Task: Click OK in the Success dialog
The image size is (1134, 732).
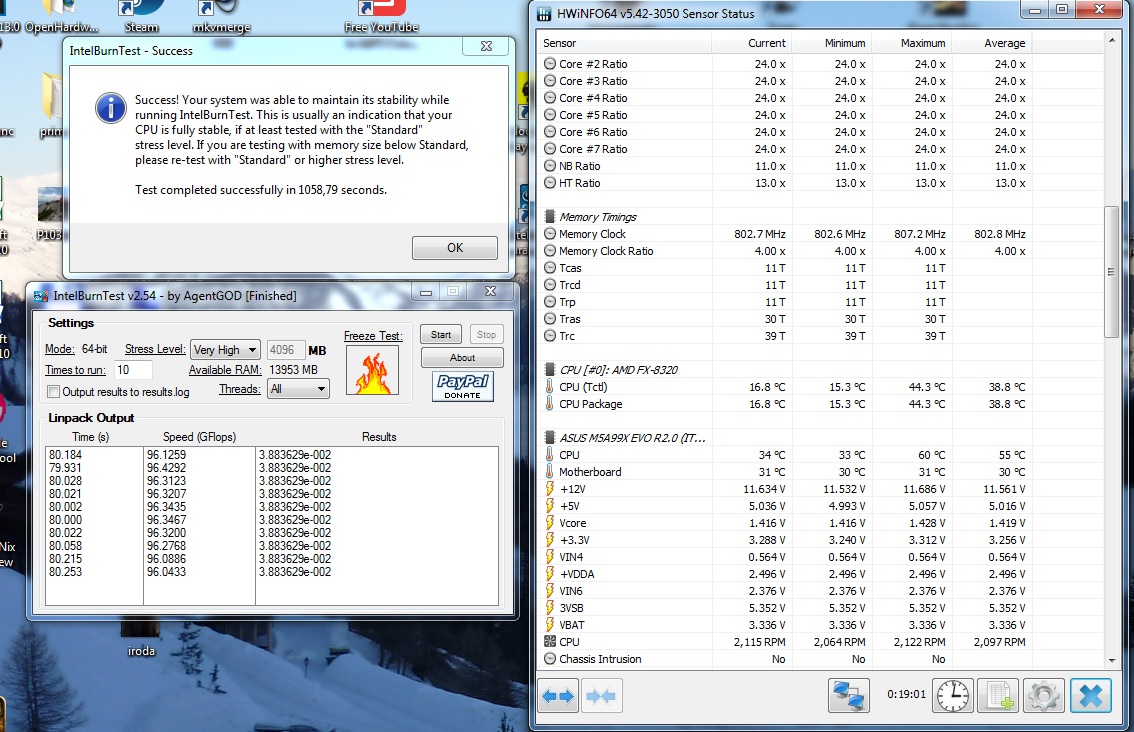Action: point(455,248)
